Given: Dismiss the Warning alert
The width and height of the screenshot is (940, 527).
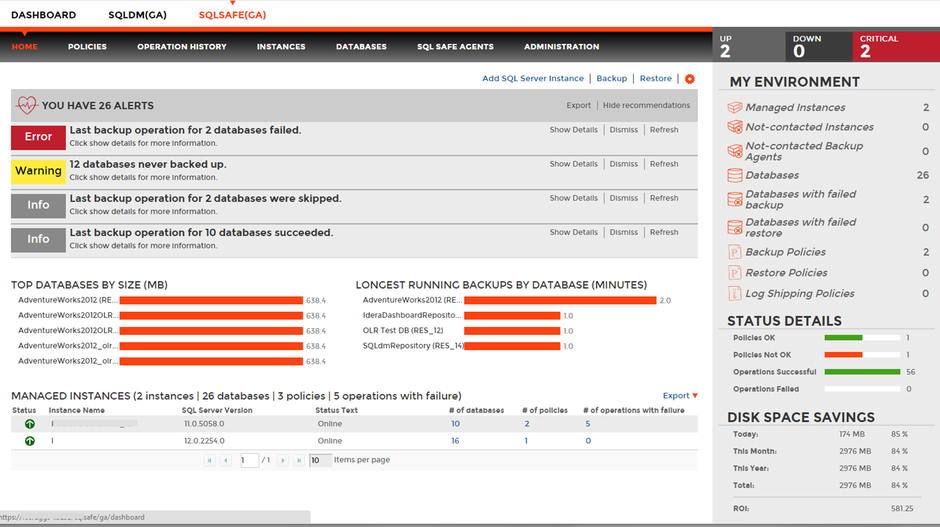Looking at the screenshot, I should [623, 164].
